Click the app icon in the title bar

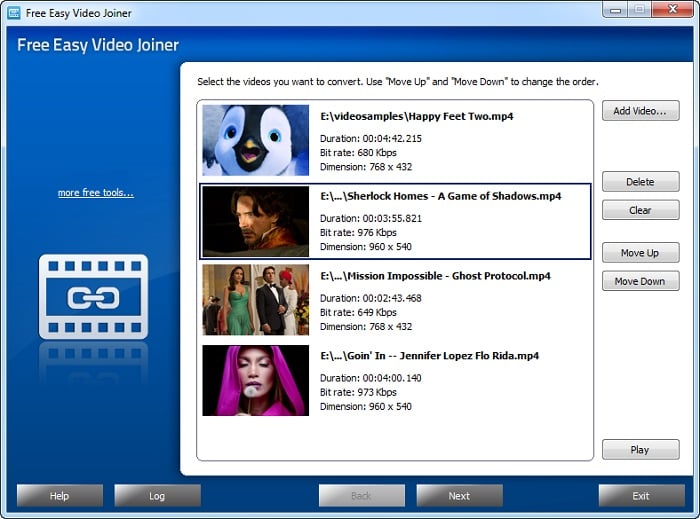coord(14,13)
